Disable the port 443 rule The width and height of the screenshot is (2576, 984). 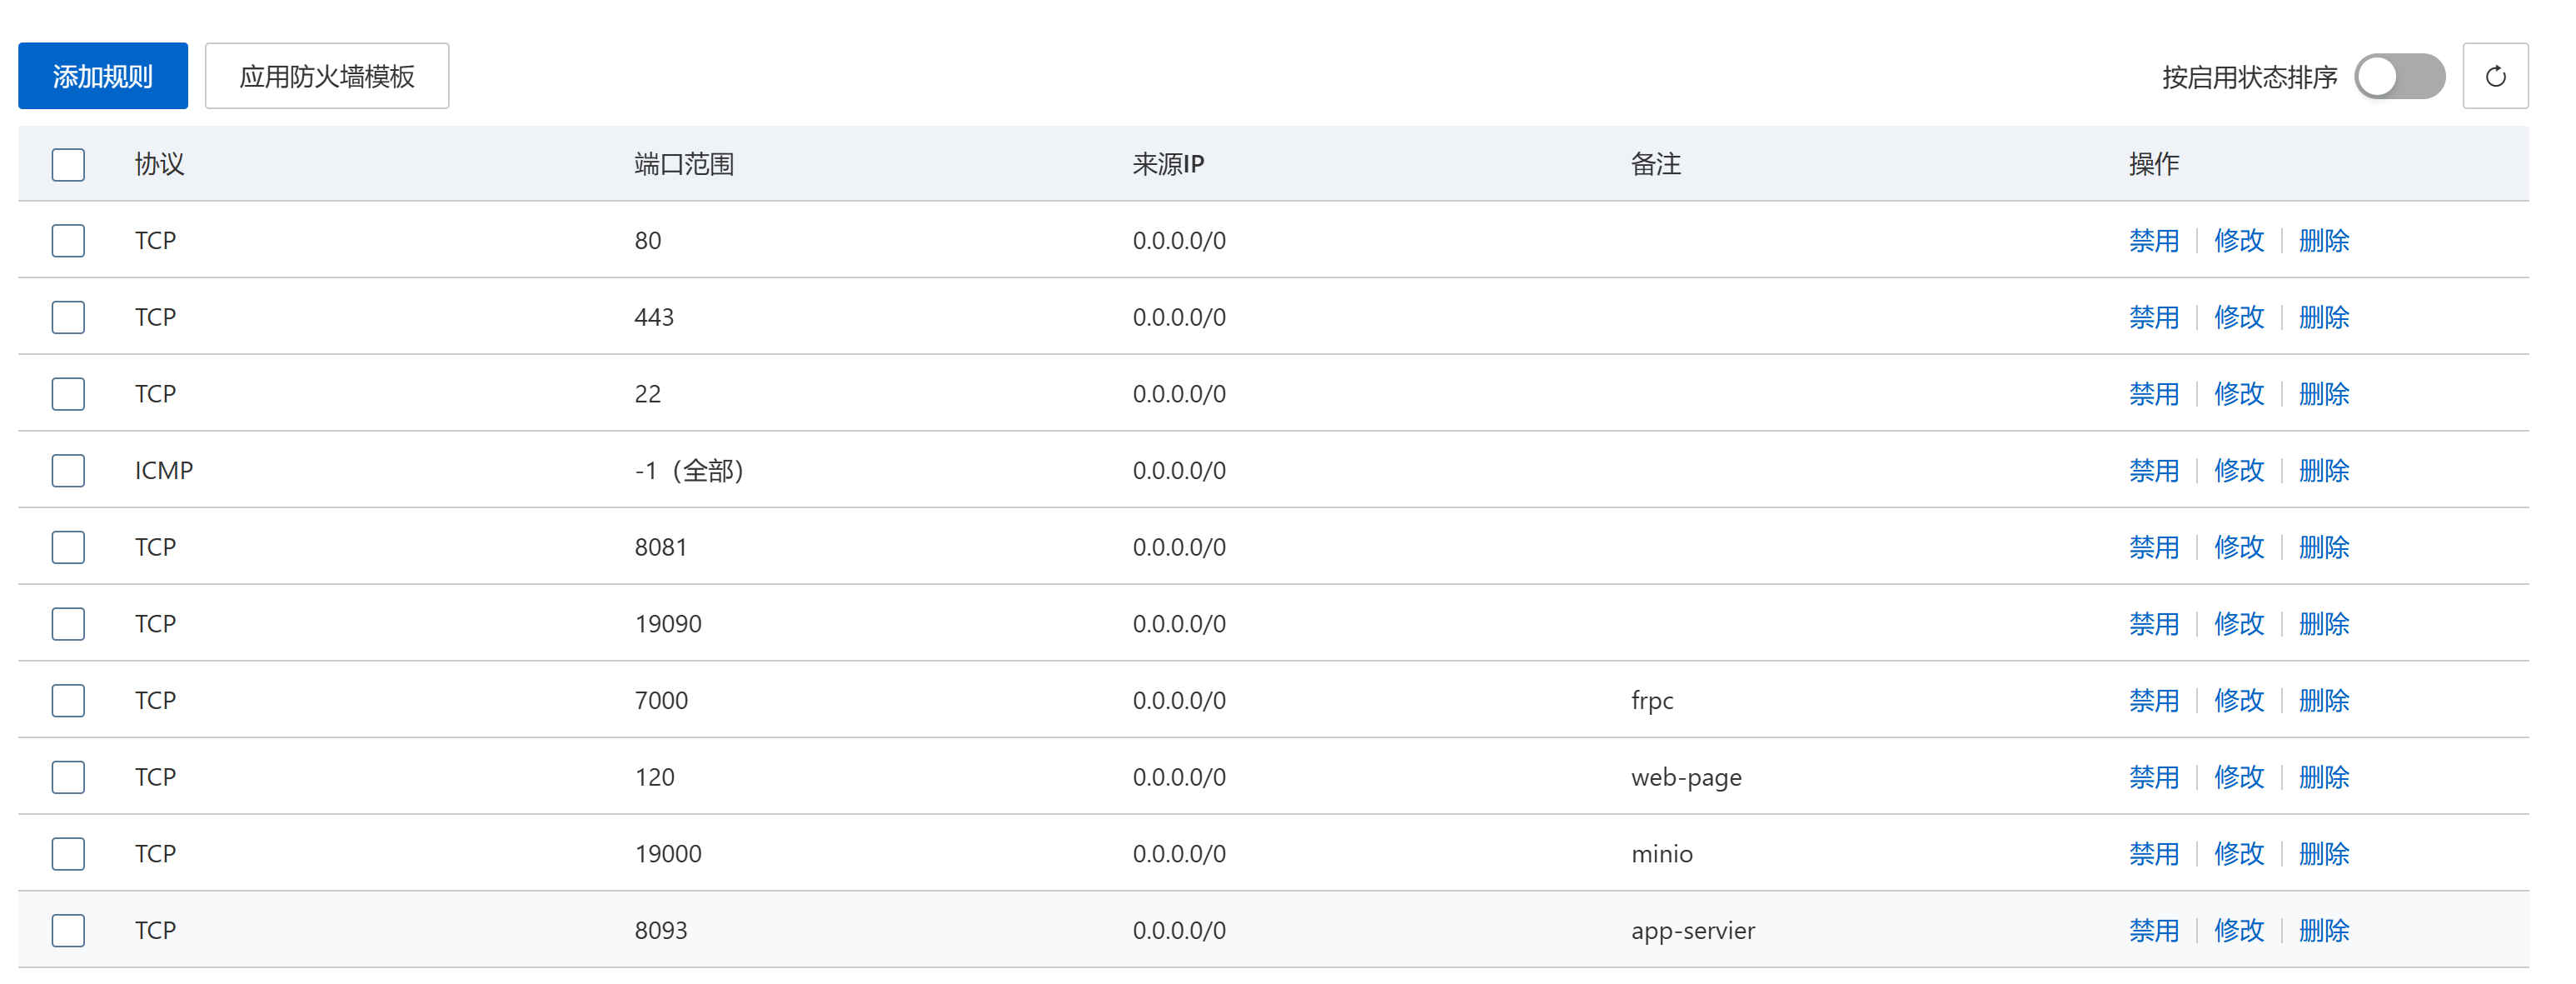[x=2153, y=317]
